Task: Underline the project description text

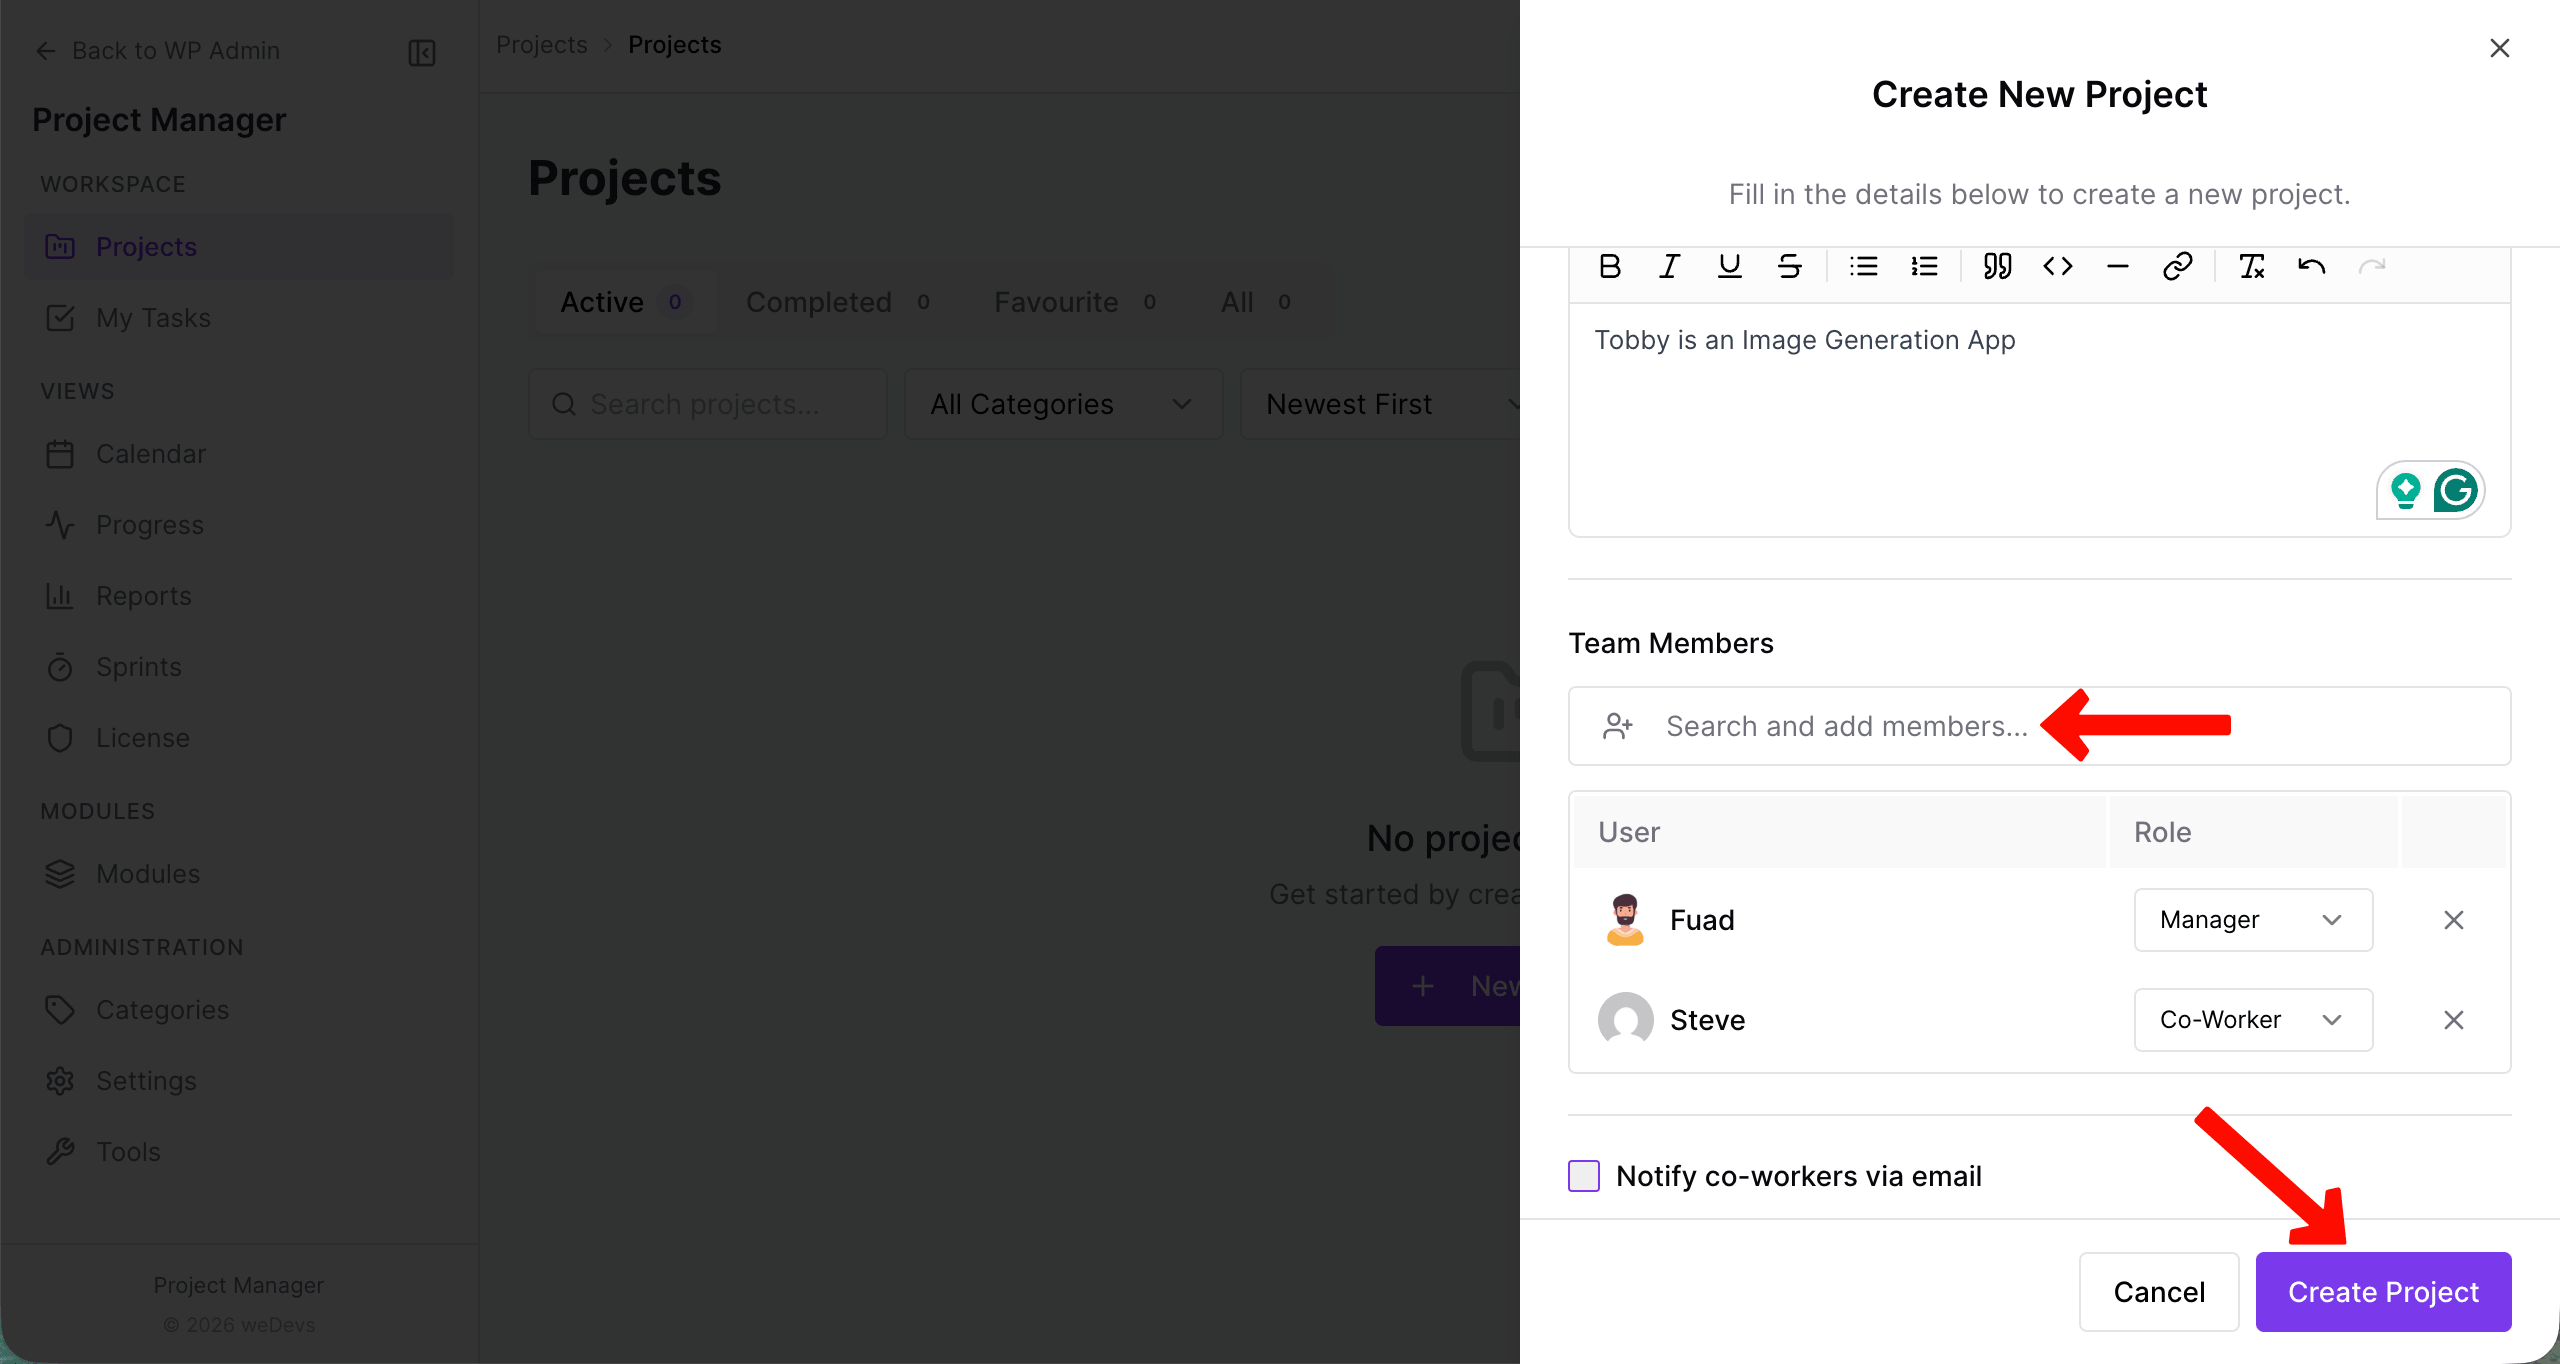Action: 1730,266
